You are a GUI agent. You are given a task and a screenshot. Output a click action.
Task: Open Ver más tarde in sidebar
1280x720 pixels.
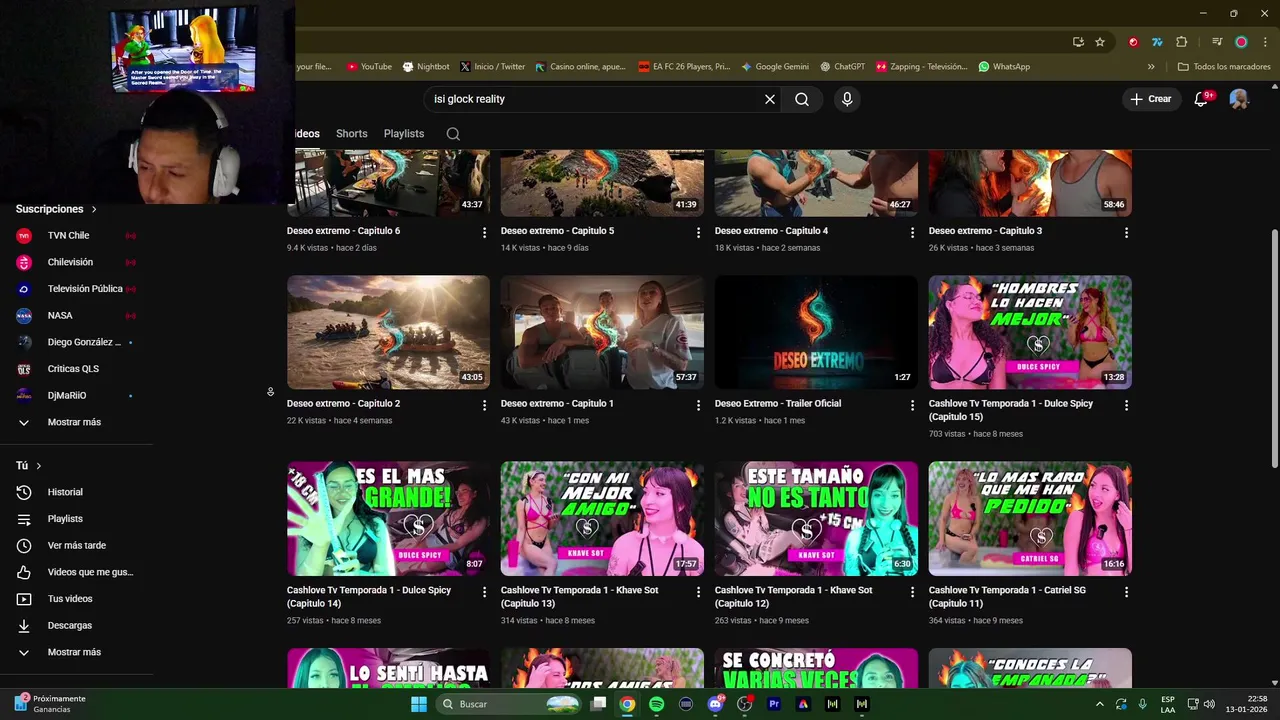coord(76,545)
